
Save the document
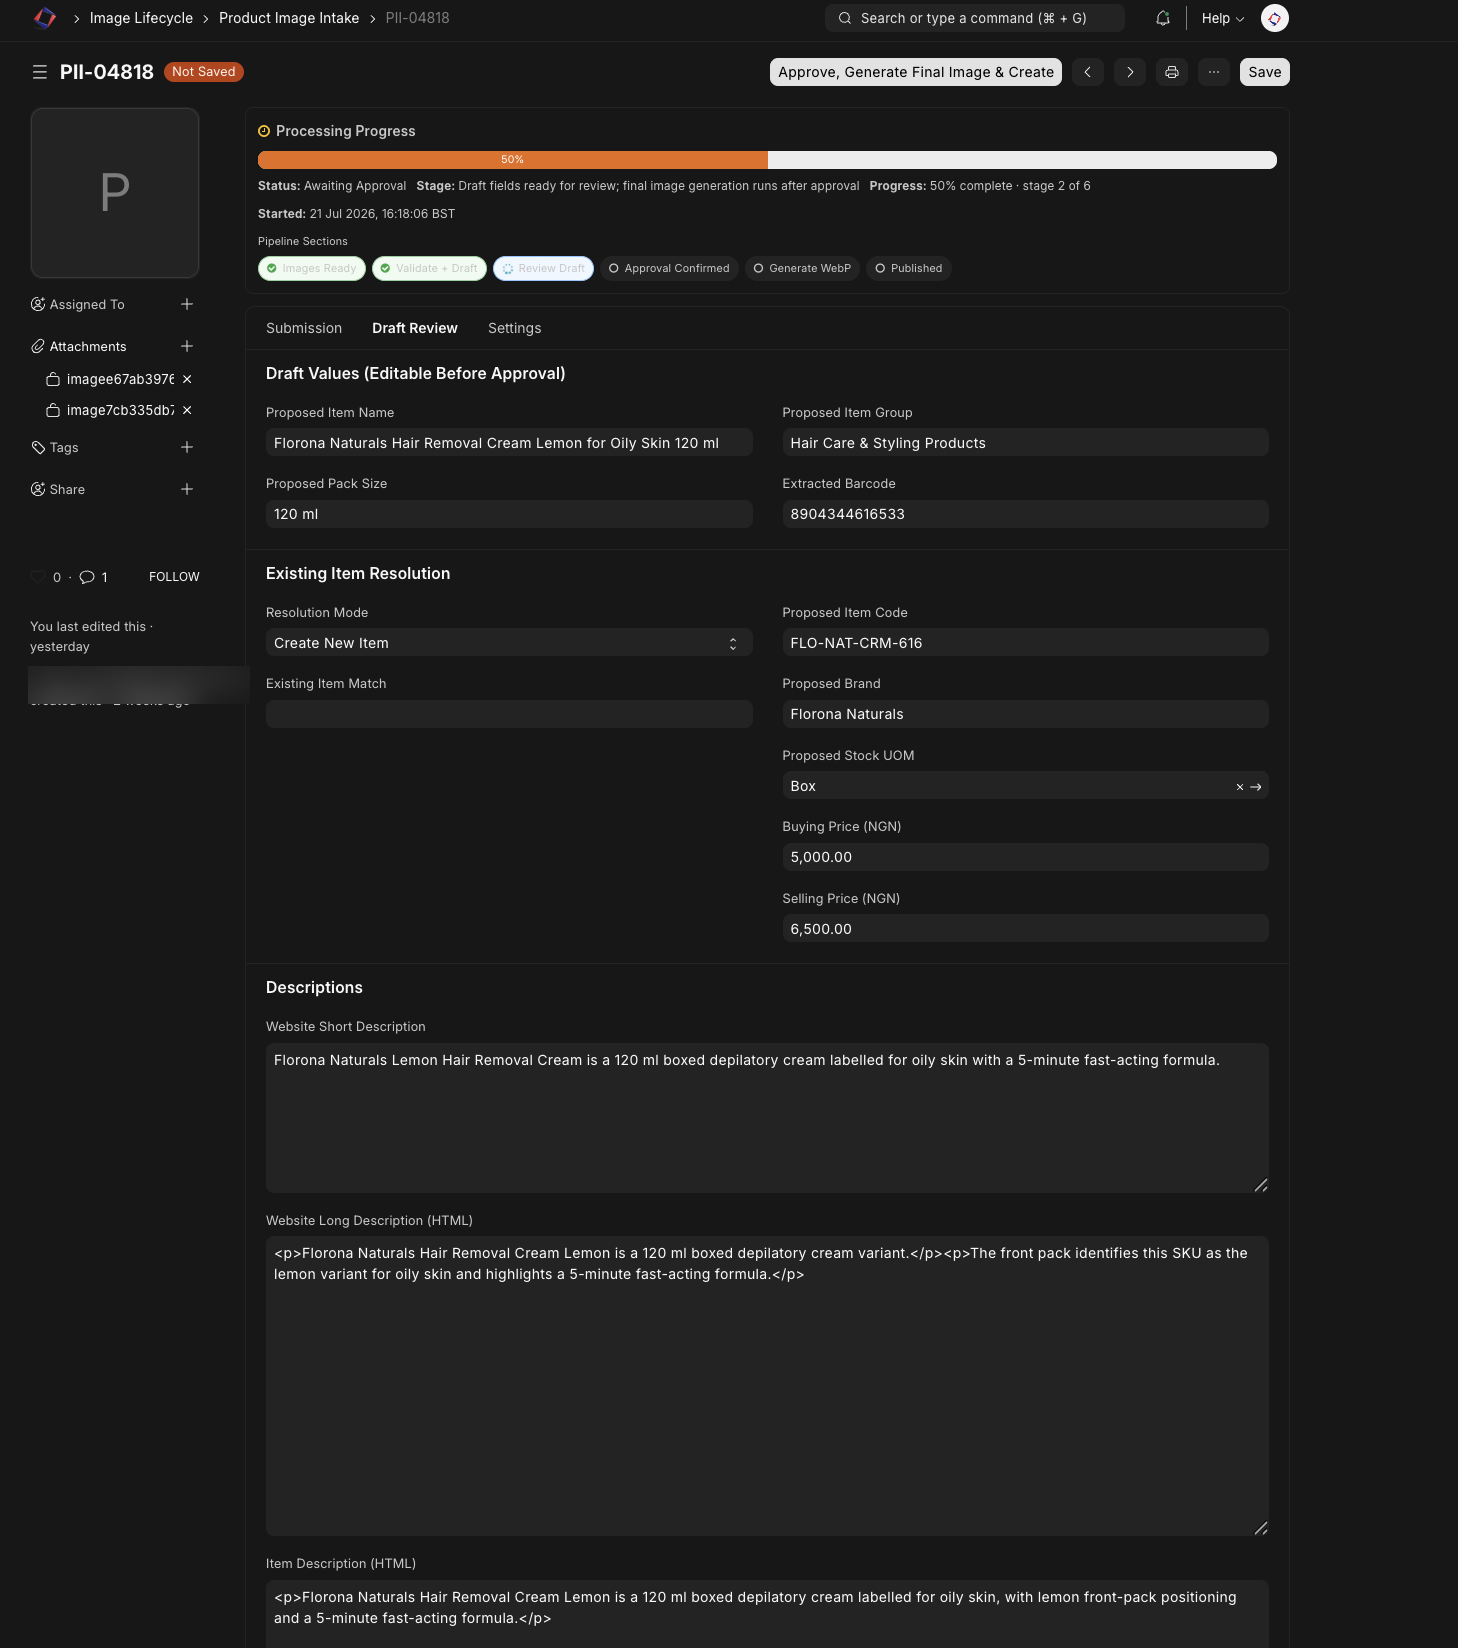click(x=1265, y=72)
